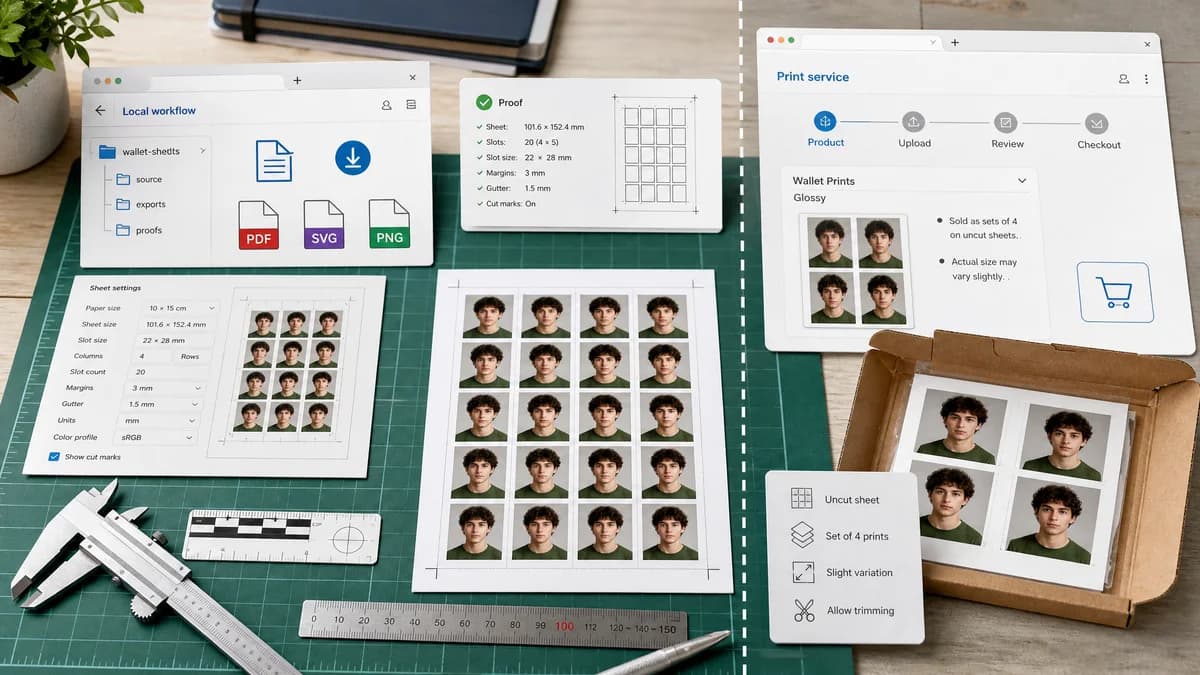Click the 'Uncut sheet' label
The image size is (1200, 675).
click(x=852, y=499)
